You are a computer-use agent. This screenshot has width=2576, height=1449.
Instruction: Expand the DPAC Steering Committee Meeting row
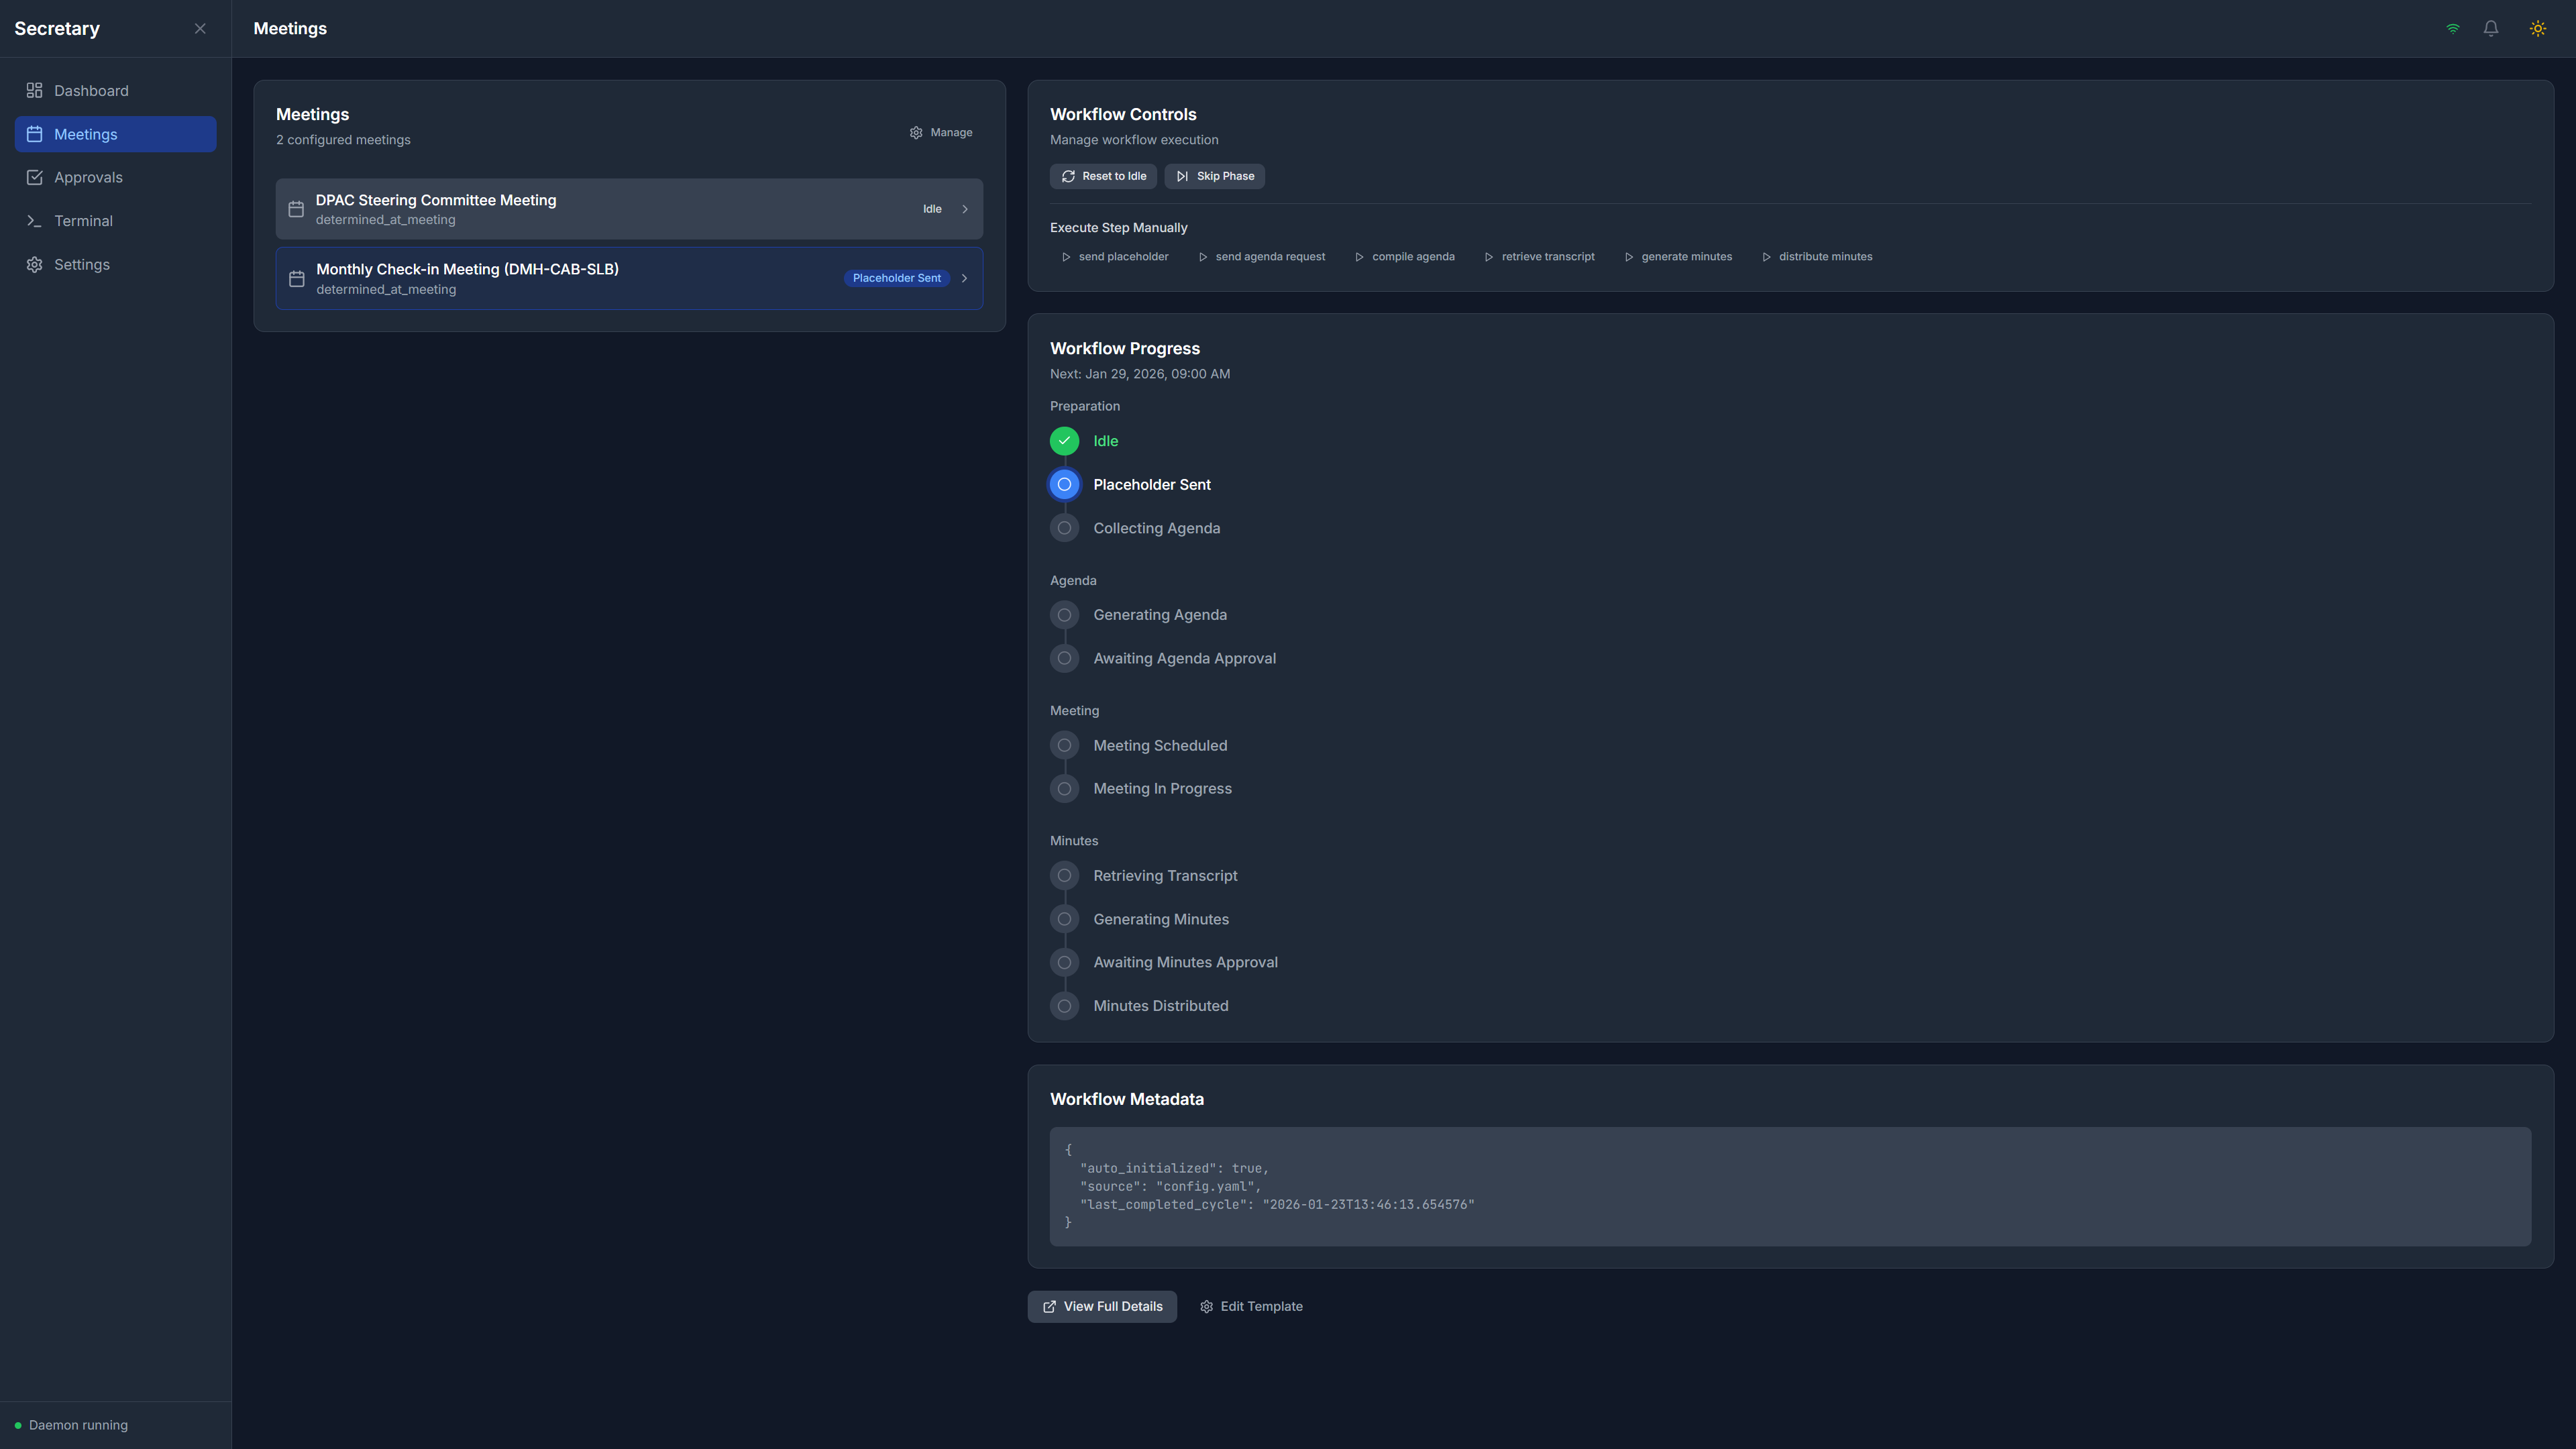point(964,209)
